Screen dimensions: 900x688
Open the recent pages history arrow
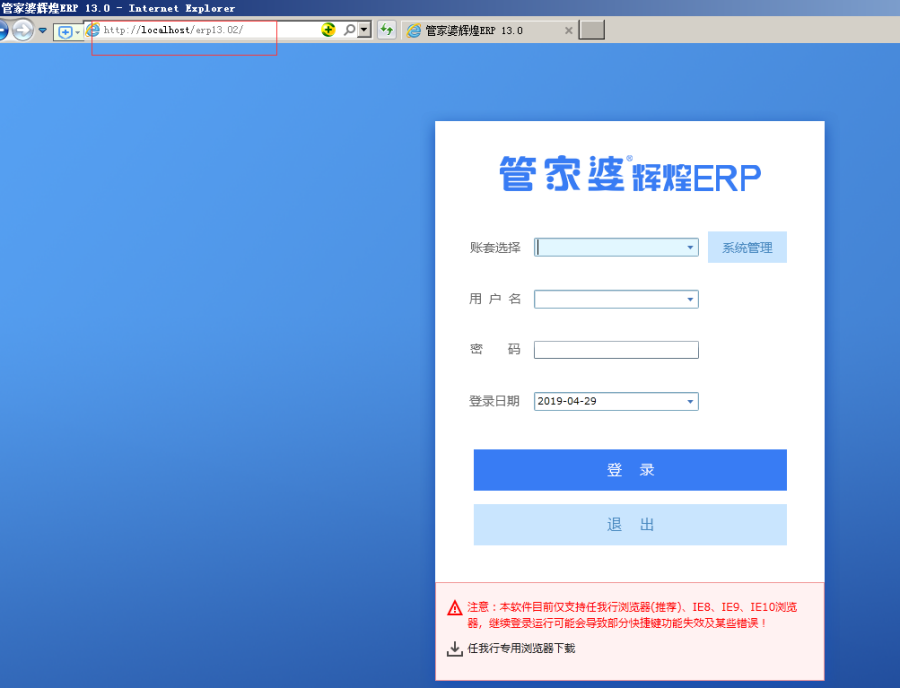(x=43, y=30)
